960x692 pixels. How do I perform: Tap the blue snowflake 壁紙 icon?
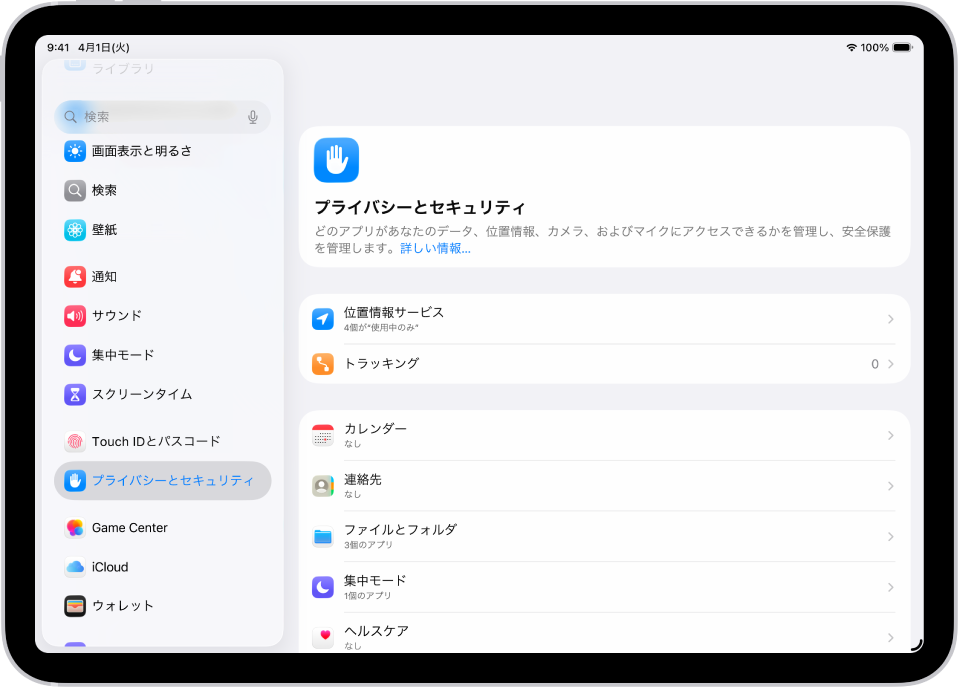tap(74, 229)
